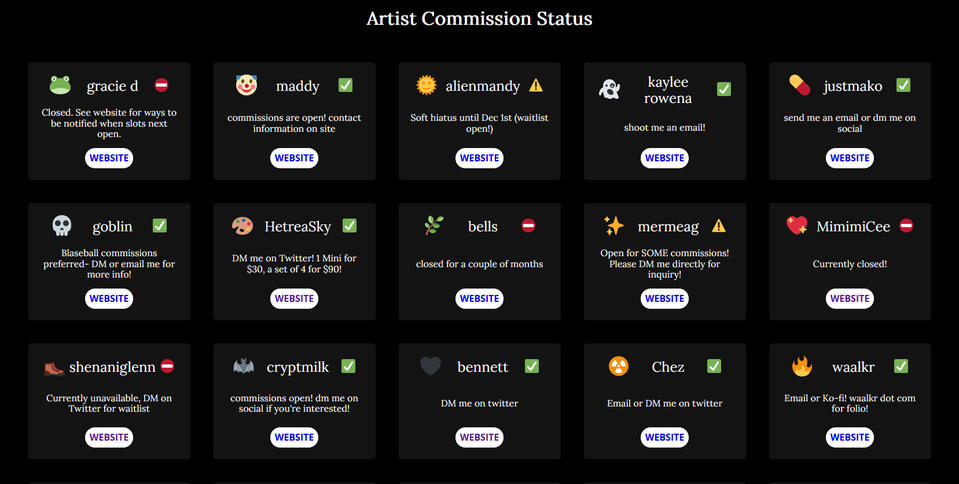Click the Artist Commission Status heading
Image resolution: width=959 pixels, height=484 pixels.
coord(479,19)
